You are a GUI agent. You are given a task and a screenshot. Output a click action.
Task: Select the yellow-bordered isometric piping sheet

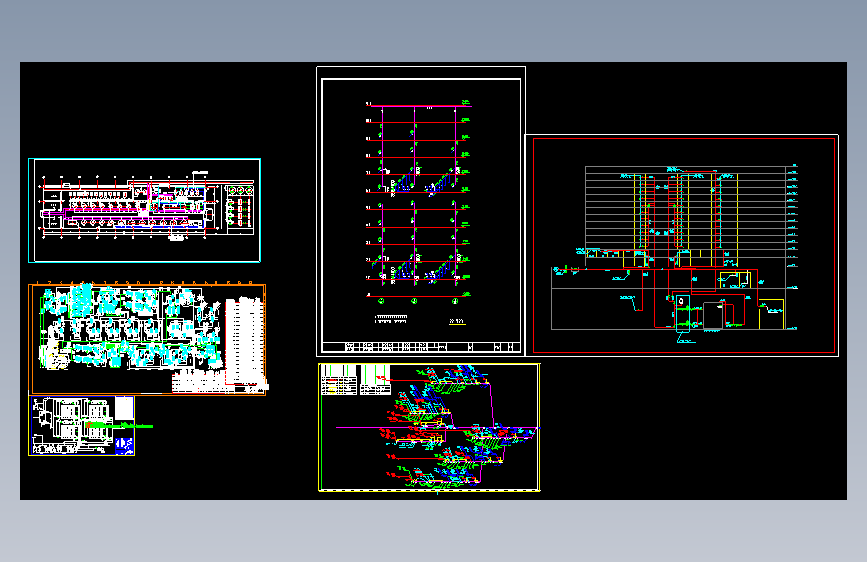(x=429, y=427)
